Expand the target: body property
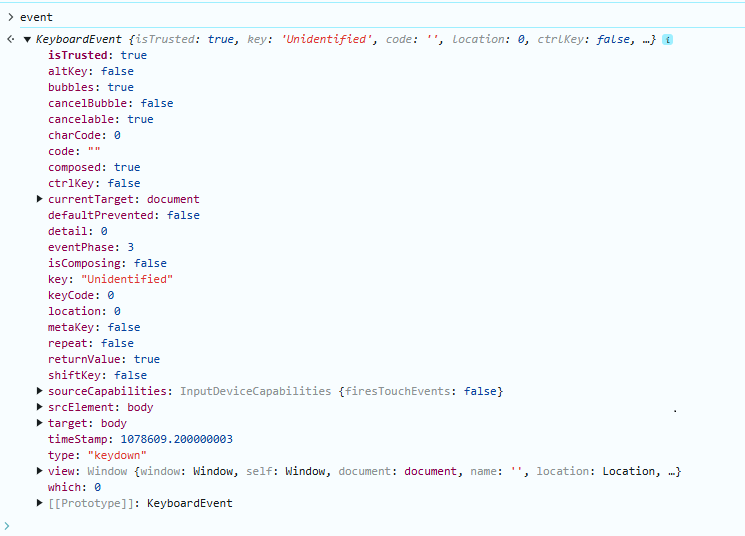 pos(40,423)
